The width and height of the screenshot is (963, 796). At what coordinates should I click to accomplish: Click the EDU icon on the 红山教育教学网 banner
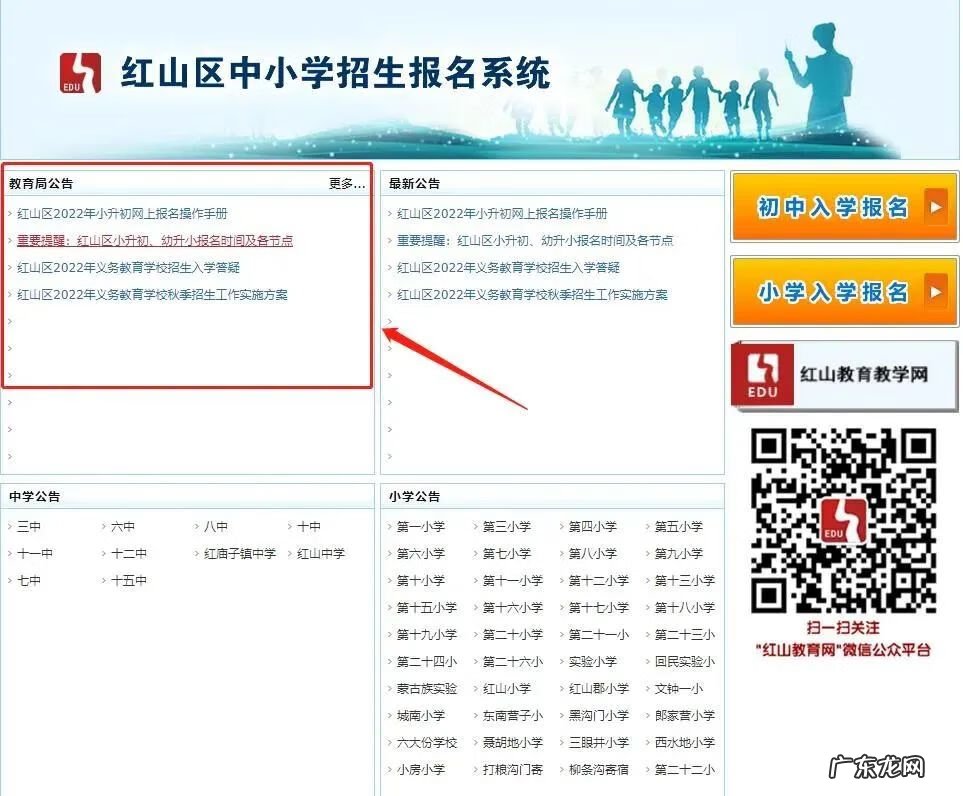pyautogui.click(x=762, y=374)
